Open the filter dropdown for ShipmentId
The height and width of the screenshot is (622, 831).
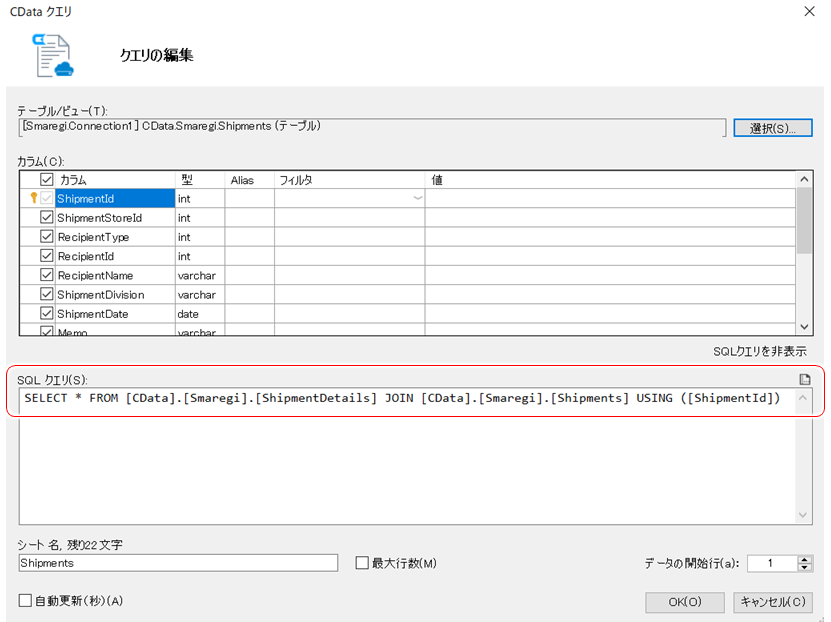418,198
